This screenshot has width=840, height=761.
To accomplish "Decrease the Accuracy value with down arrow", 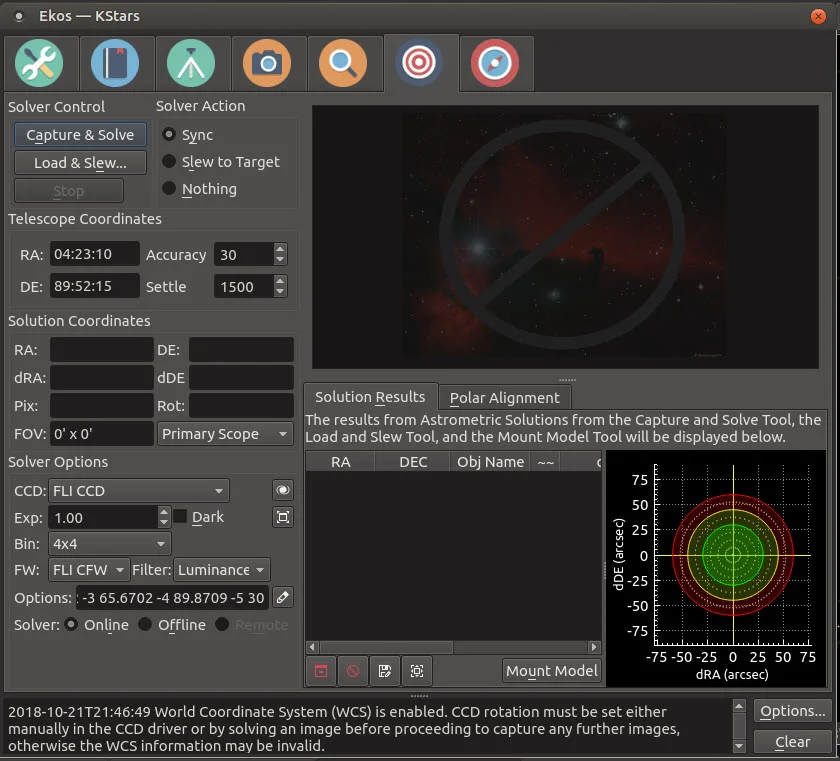I will click(x=280, y=260).
